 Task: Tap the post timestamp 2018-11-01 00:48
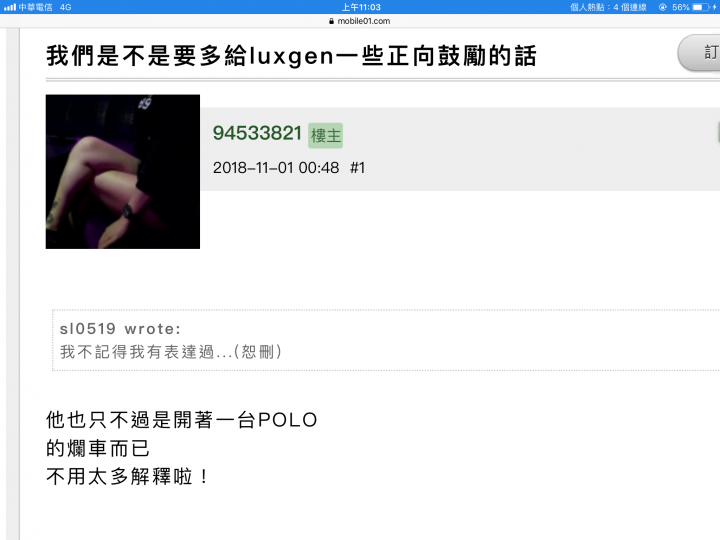point(276,168)
